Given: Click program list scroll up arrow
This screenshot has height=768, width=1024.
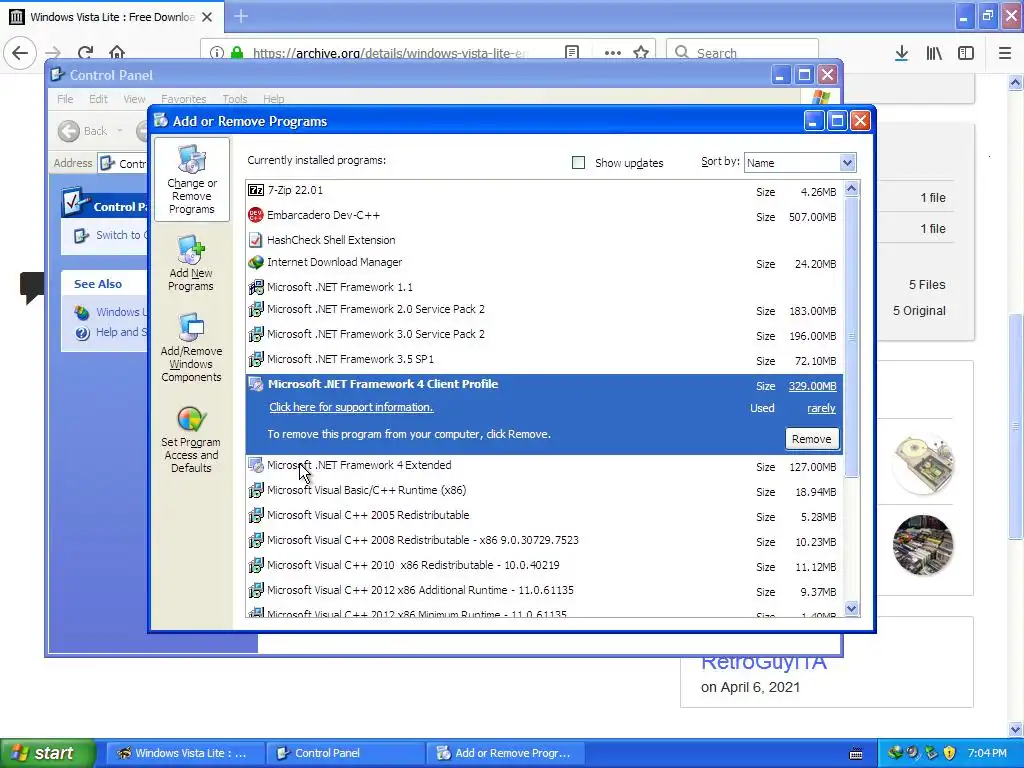Looking at the screenshot, I should 852,189.
